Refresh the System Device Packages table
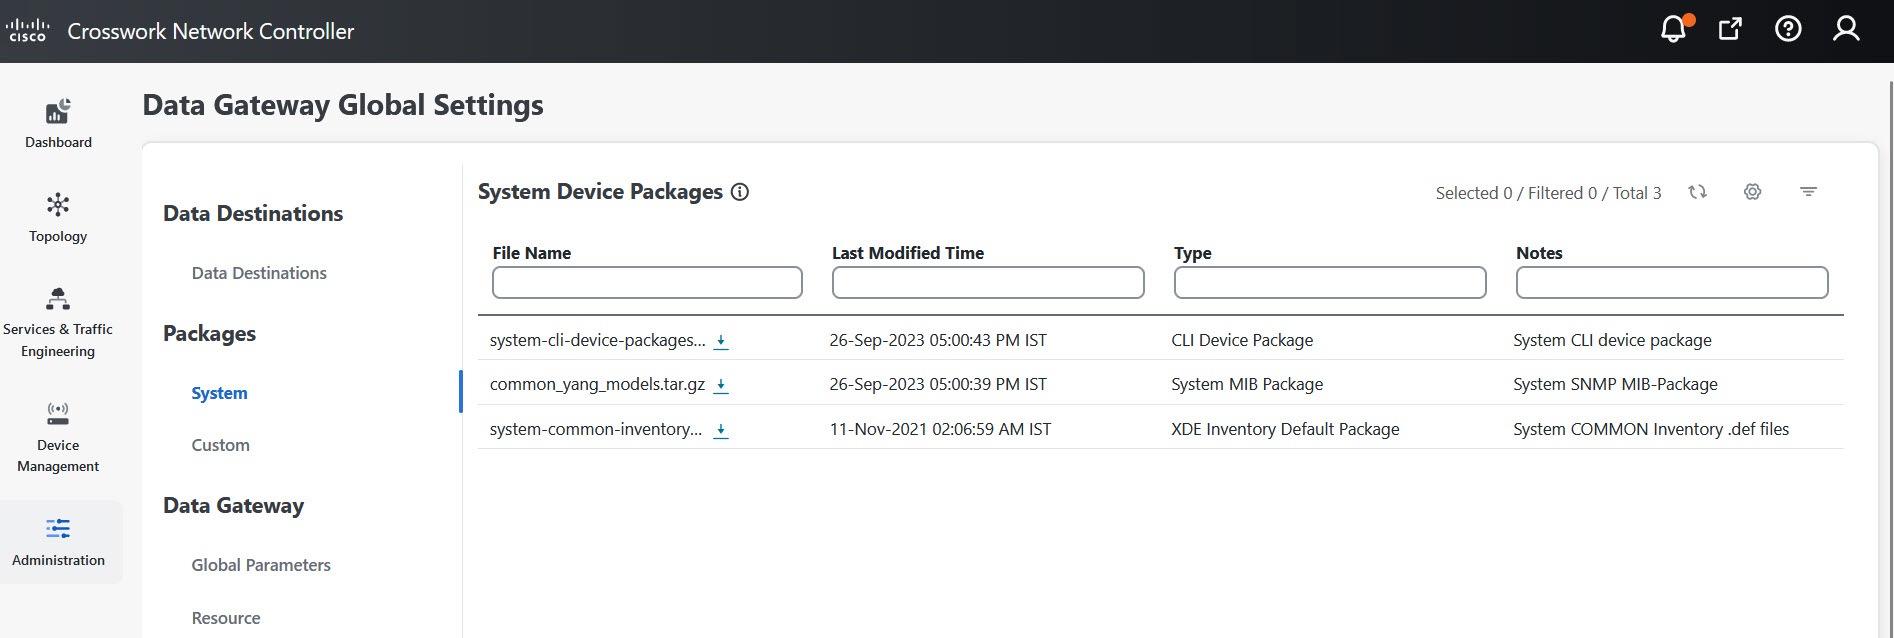Image resolution: width=1894 pixels, height=638 pixels. [1697, 192]
